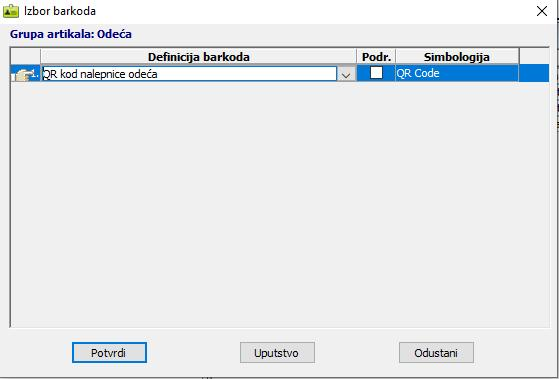Expand the Definicija barkoda dropdown arrow
559x379 pixels.
click(x=346, y=74)
